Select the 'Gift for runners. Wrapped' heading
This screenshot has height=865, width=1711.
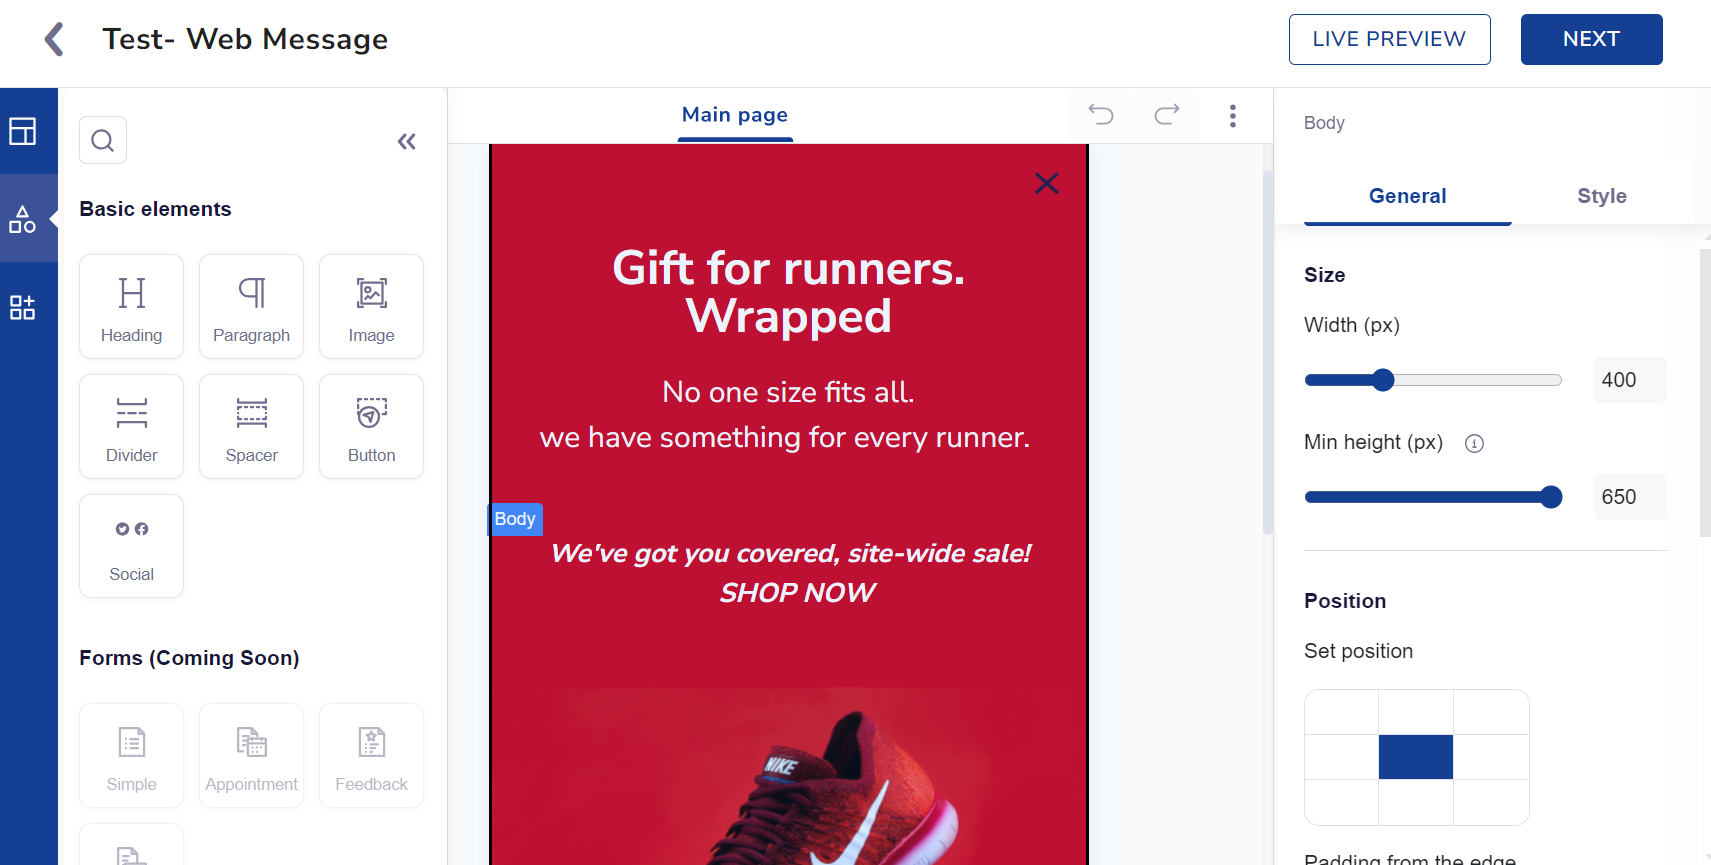pos(789,292)
